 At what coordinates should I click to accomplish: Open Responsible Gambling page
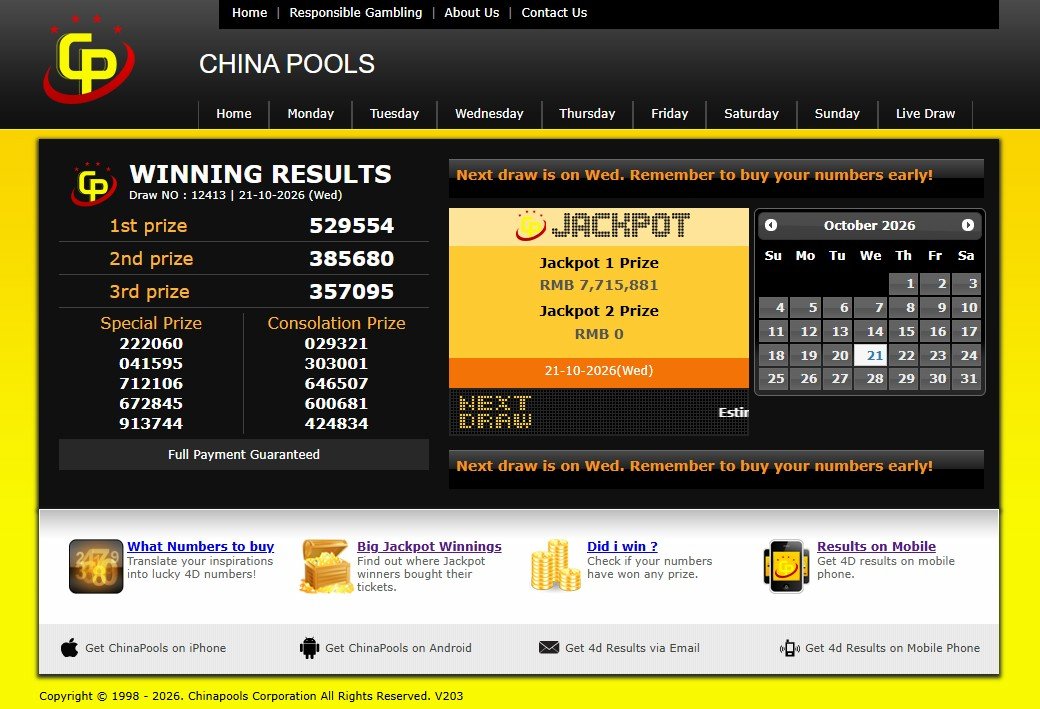(356, 13)
